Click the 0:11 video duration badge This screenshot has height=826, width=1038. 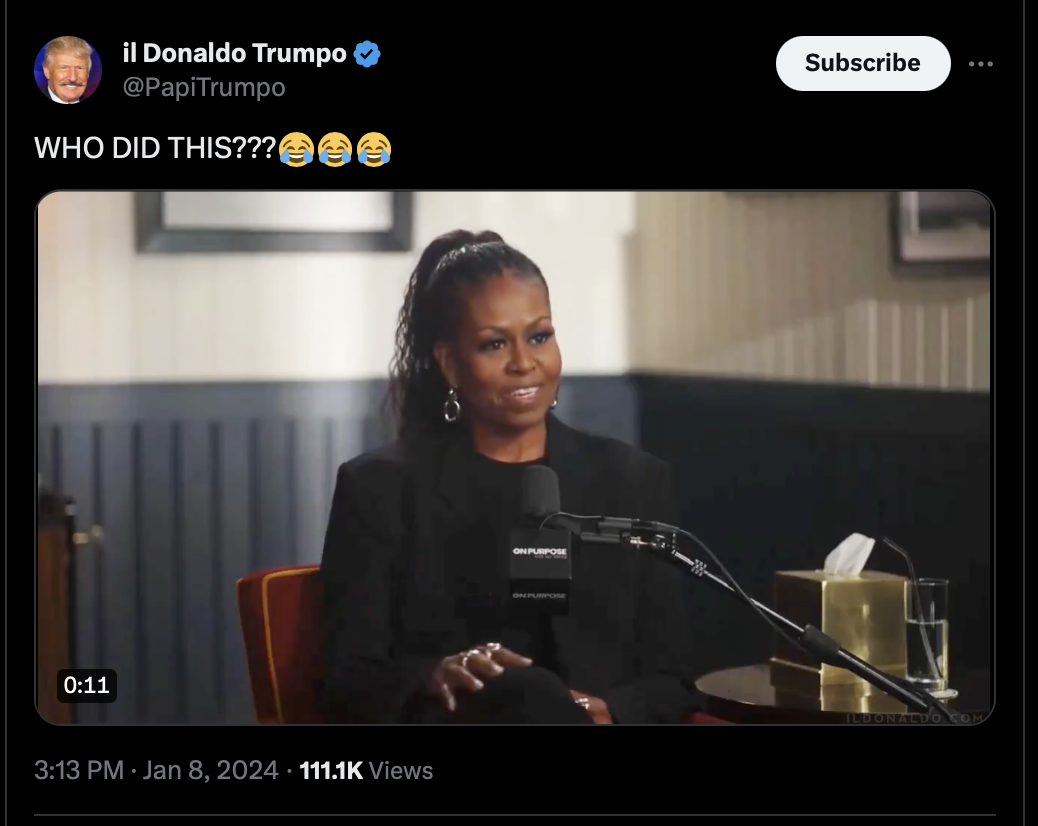[86, 685]
